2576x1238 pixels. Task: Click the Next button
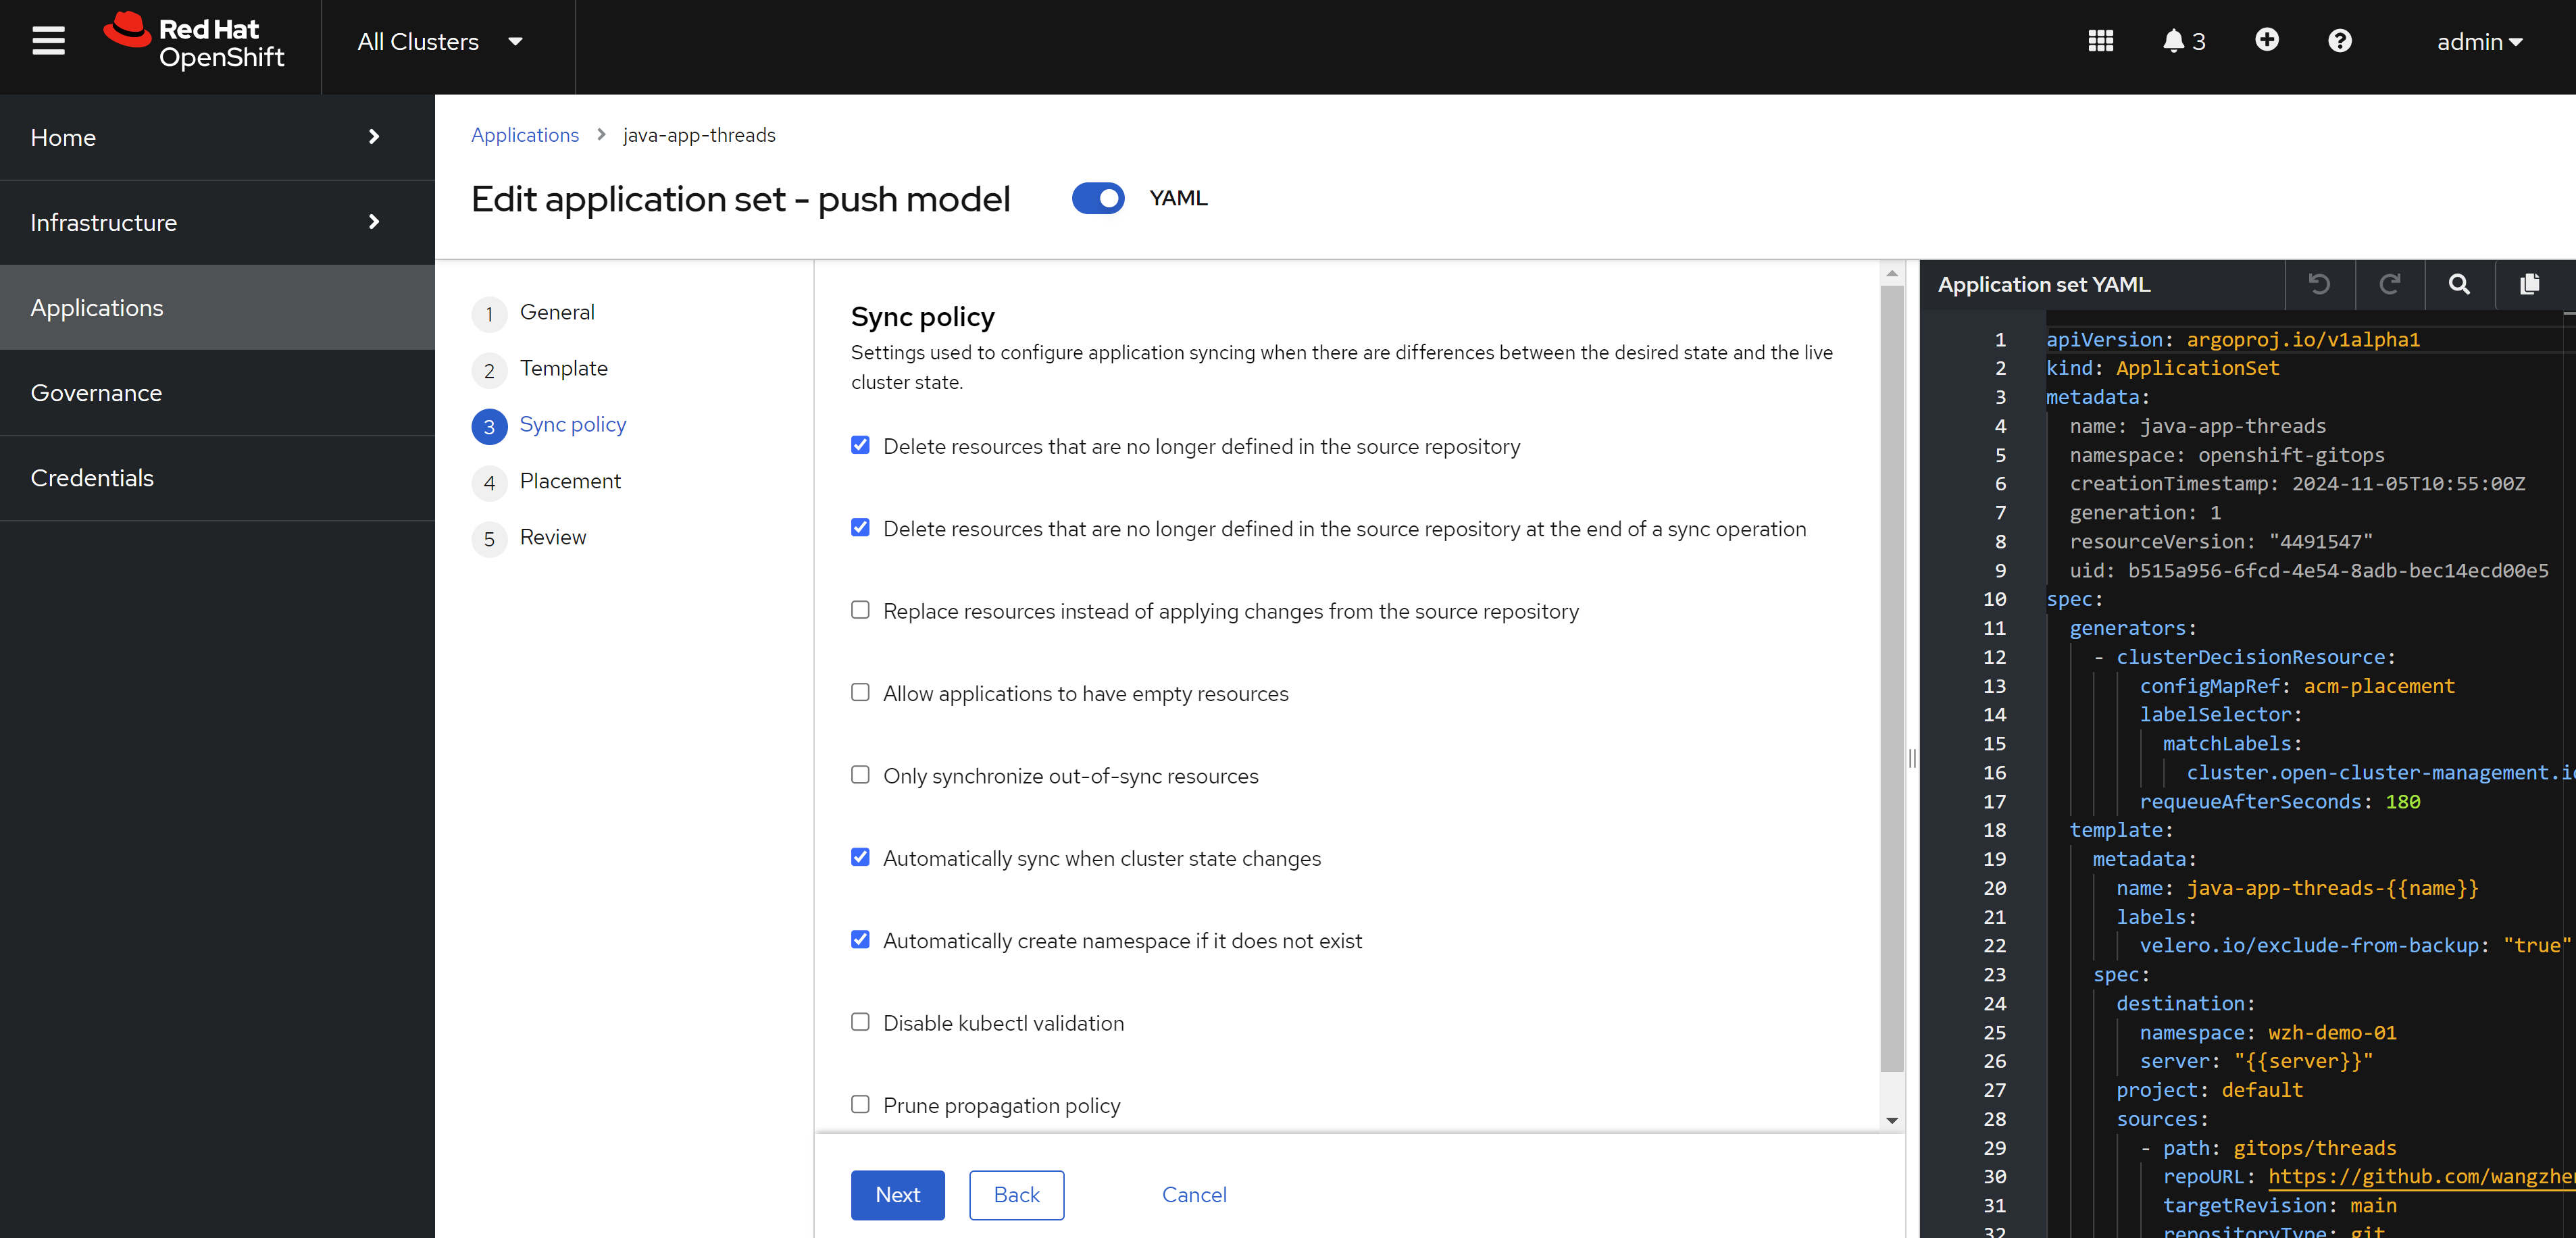tap(897, 1195)
